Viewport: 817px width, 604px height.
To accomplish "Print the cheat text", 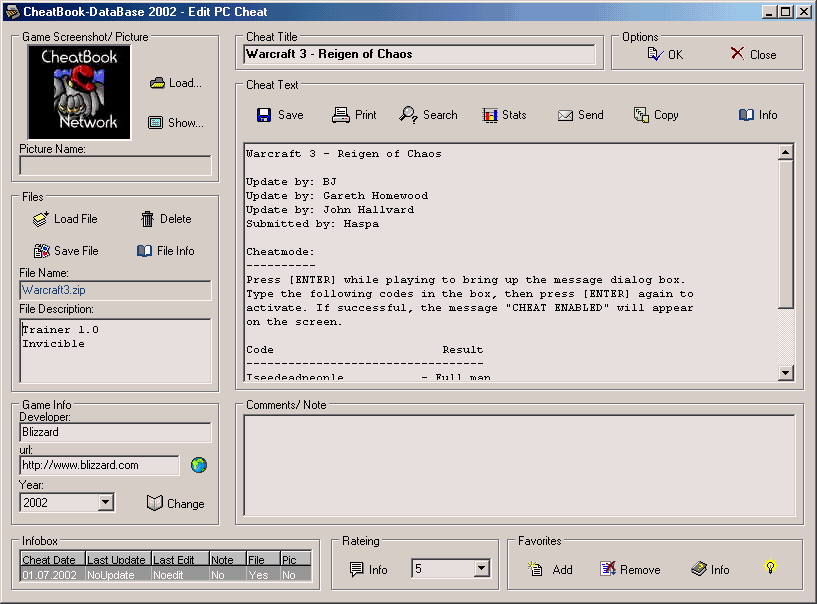I will pyautogui.click(x=354, y=115).
